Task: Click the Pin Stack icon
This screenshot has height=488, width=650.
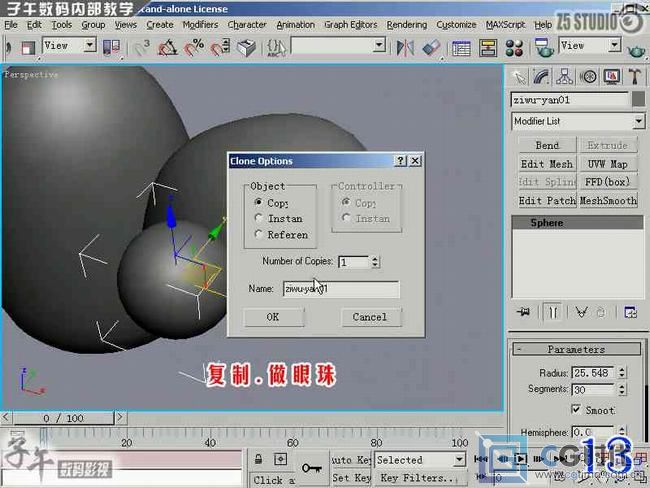Action: pos(524,312)
